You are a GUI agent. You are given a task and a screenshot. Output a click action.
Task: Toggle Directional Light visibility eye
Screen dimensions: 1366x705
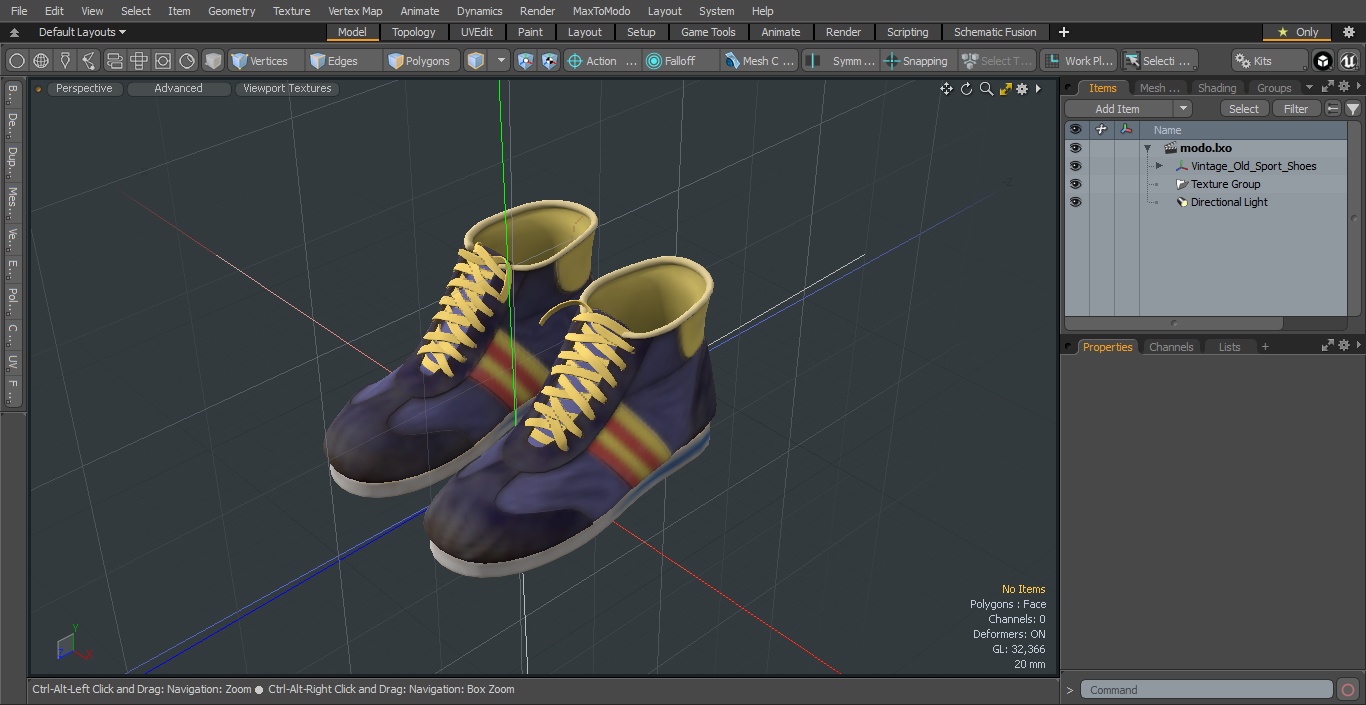pyautogui.click(x=1075, y=202)
